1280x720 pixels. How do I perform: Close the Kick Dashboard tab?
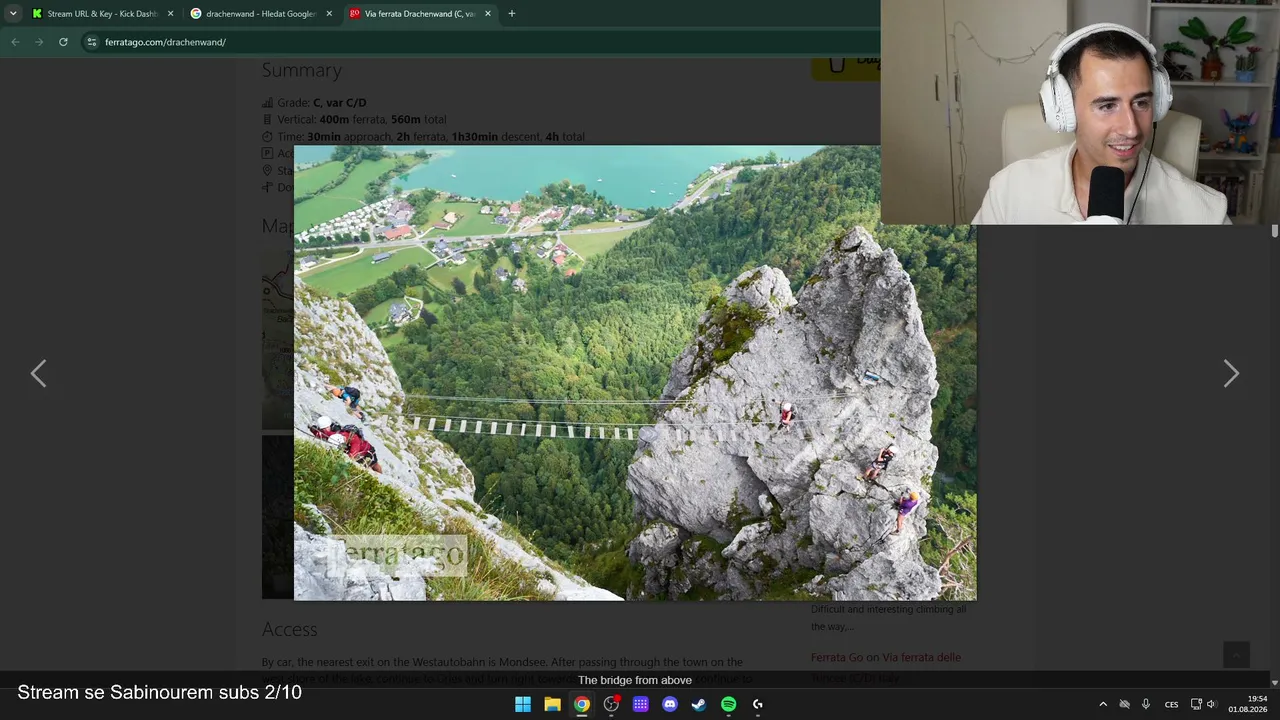click(170, 14)
